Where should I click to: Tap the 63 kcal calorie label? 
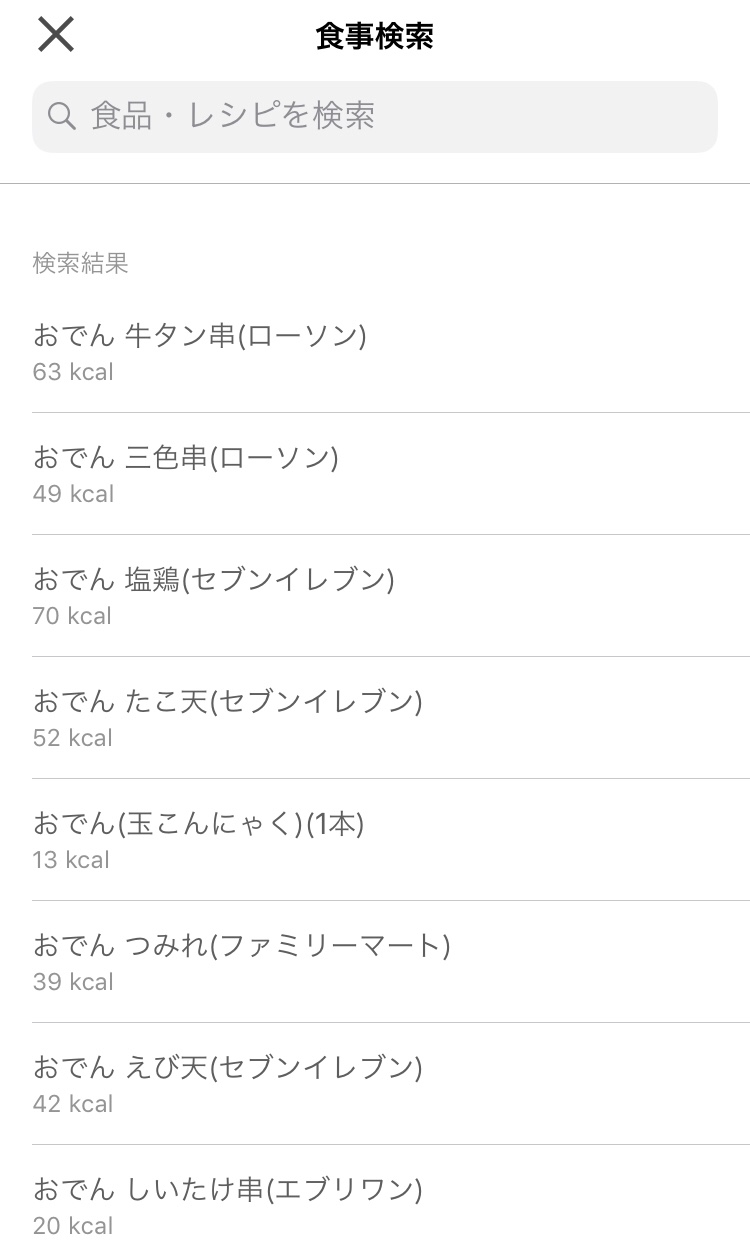point(73,372)
